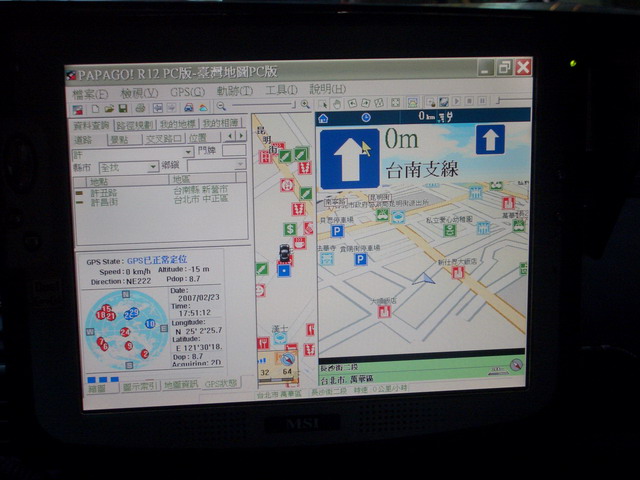The image size is (640, 480).
Task: Open the GPS(G) menu
Action: [x=187, y=92]
